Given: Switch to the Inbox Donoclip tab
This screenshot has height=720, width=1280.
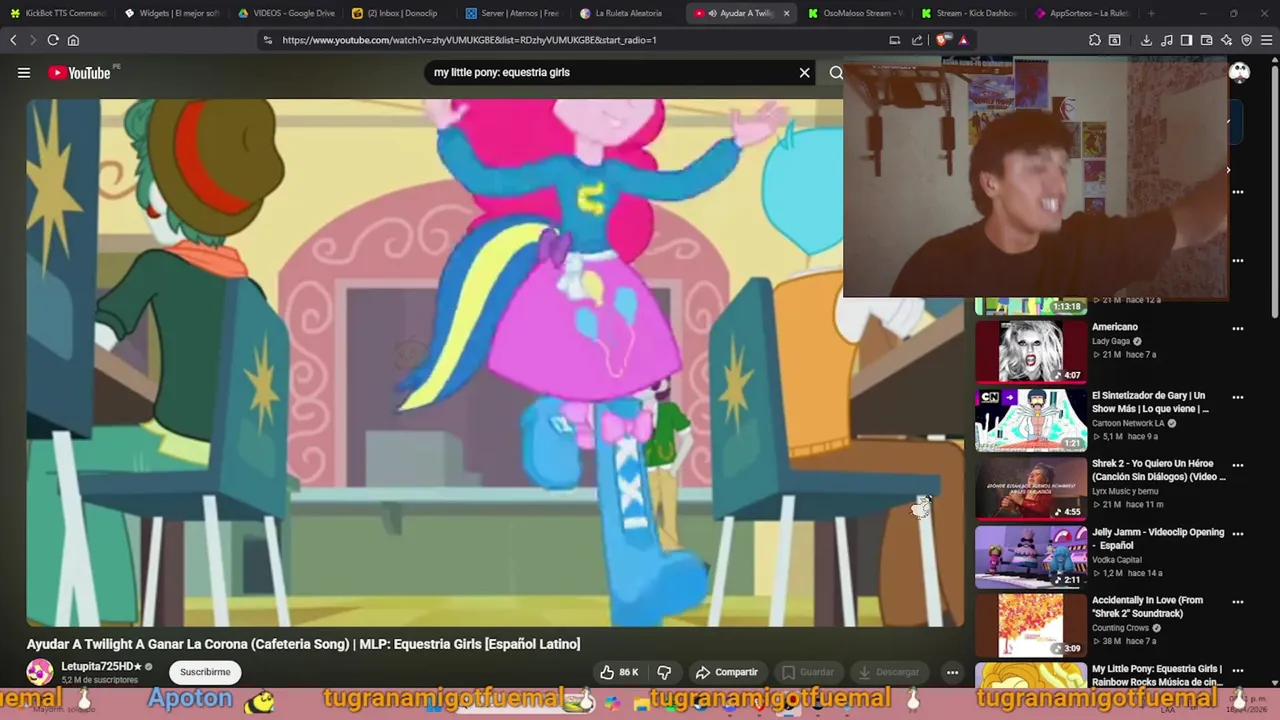Looking at the screenshot, I should pyautogui.click(x=400, y=13).
